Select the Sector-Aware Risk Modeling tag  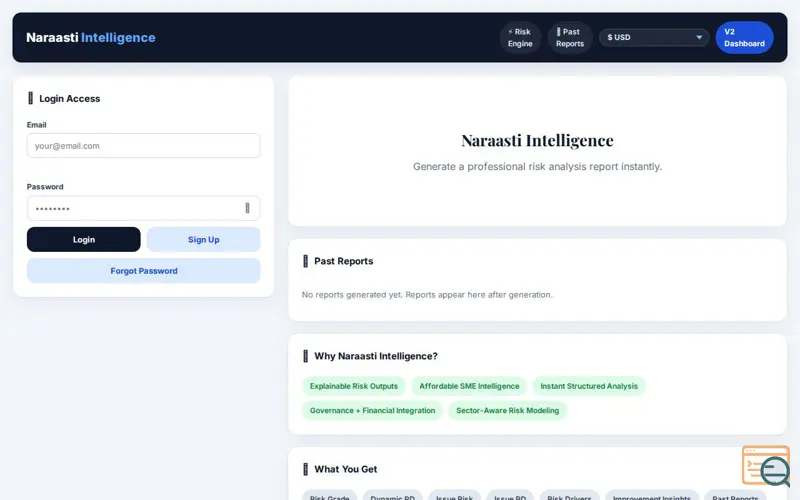(x=507, y=411)
